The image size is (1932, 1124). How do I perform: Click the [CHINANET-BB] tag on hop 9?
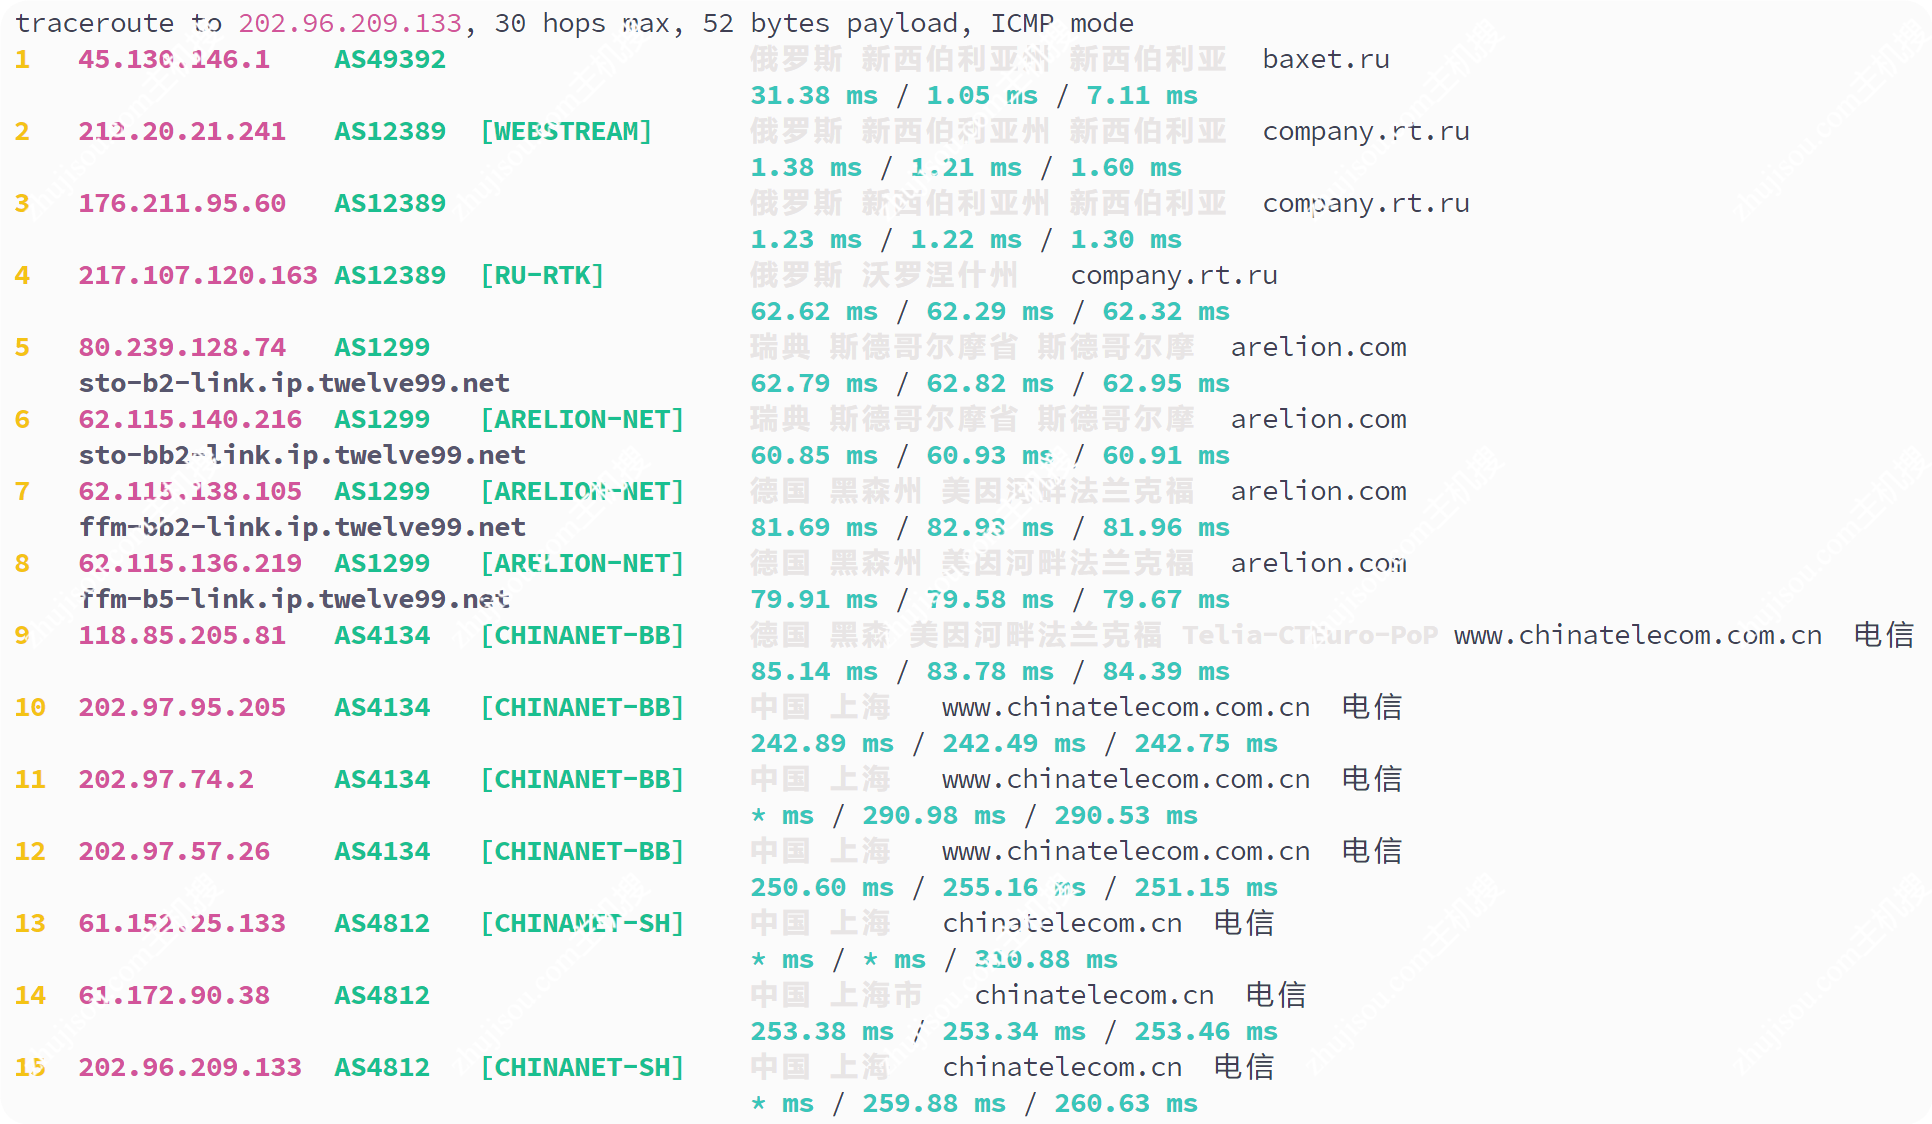tap(583, 635)
